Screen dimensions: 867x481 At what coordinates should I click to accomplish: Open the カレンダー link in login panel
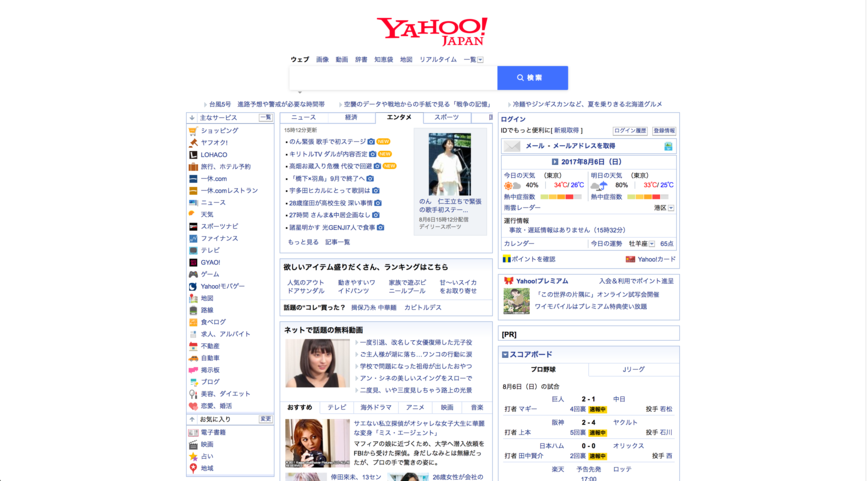click(519, 244)
